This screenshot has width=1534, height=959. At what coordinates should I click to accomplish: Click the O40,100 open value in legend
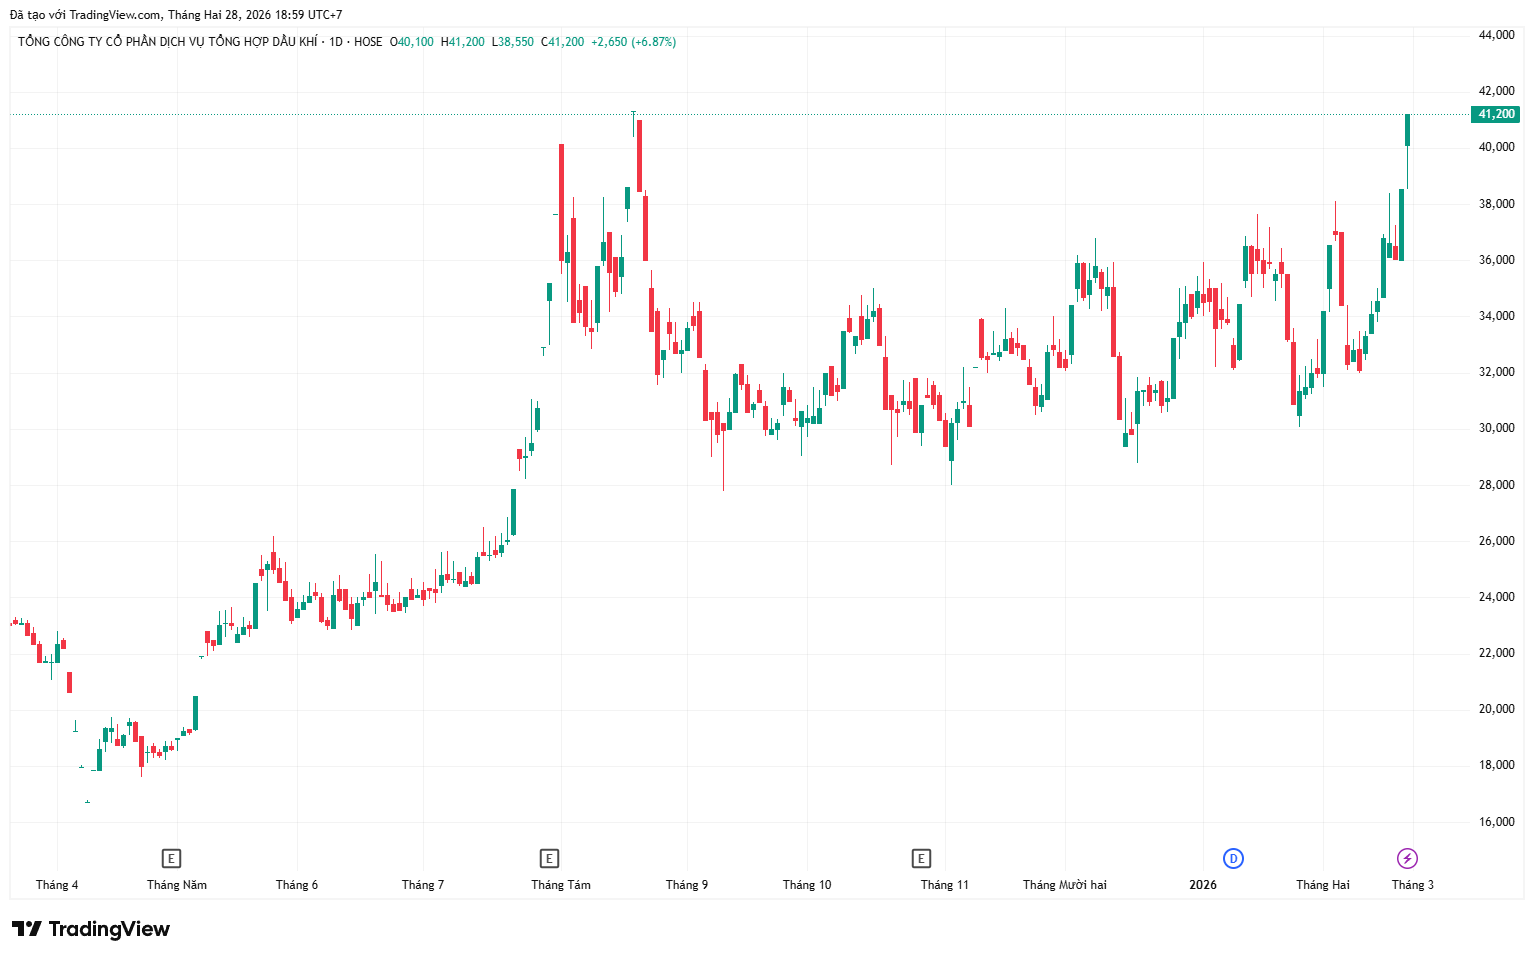point(412,42)
